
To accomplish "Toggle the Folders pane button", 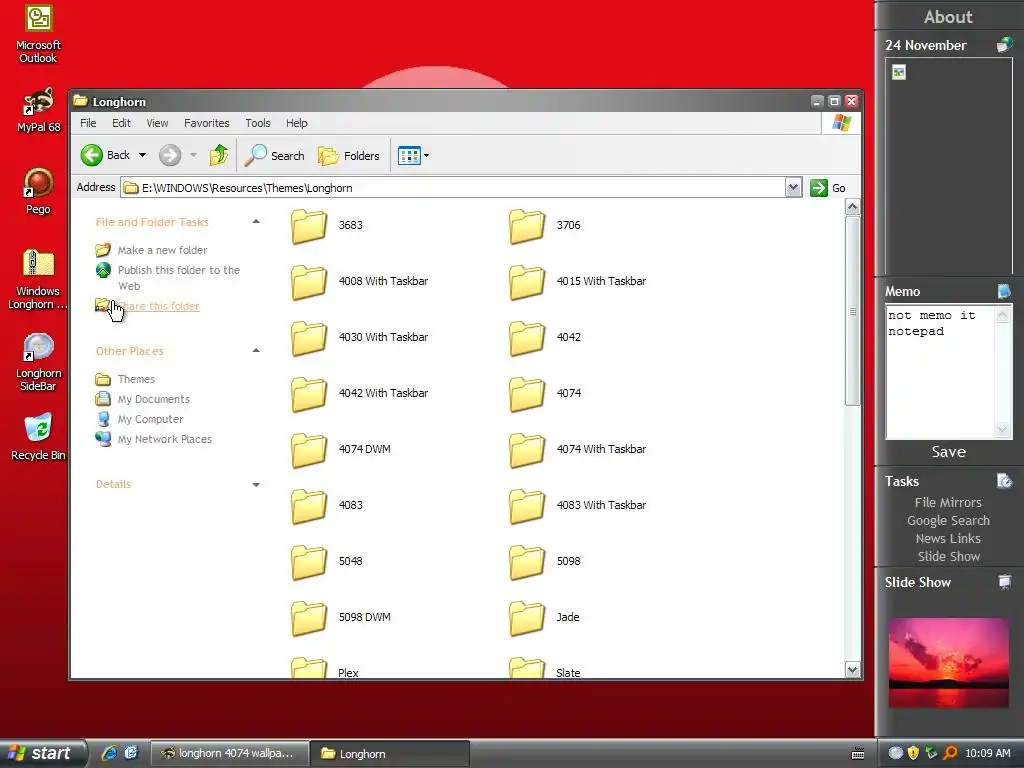I will (349, 155).
